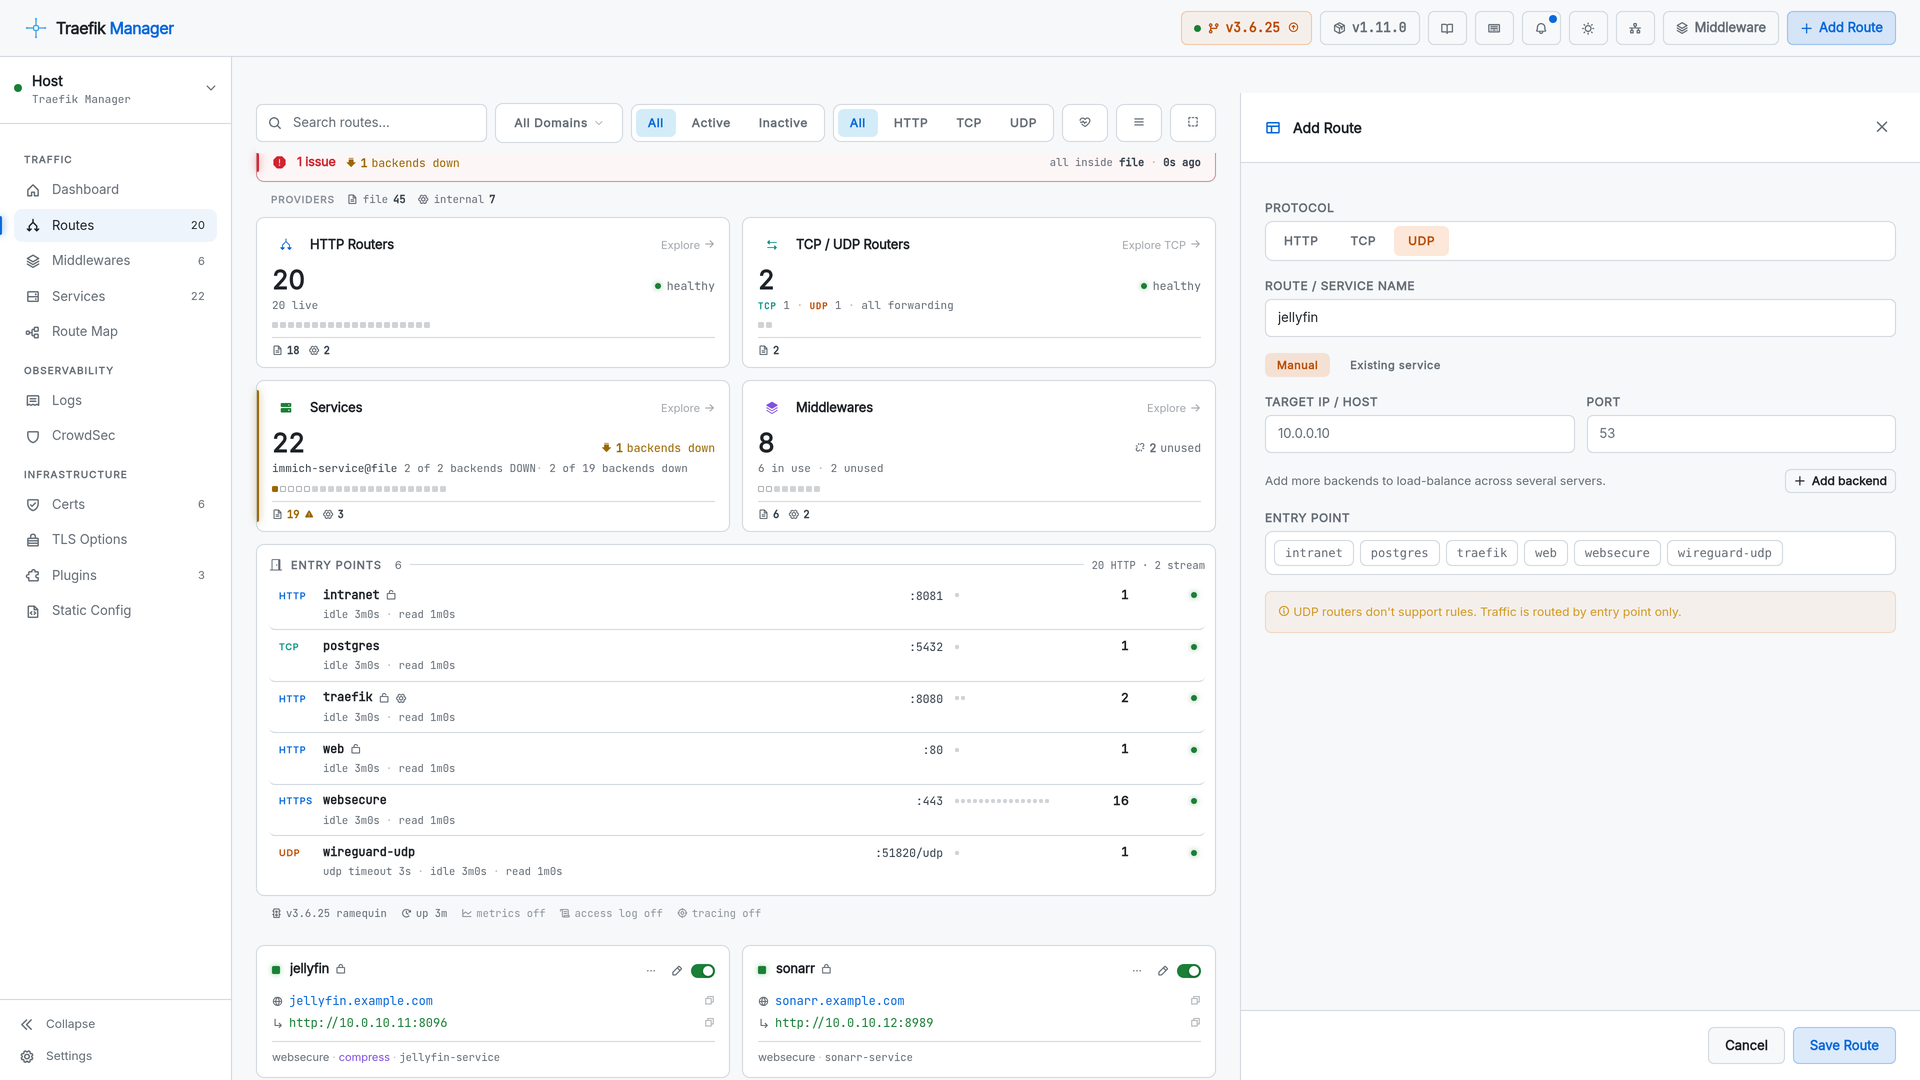
Task: Cancel adding the route
Action: [1746, 1045]
